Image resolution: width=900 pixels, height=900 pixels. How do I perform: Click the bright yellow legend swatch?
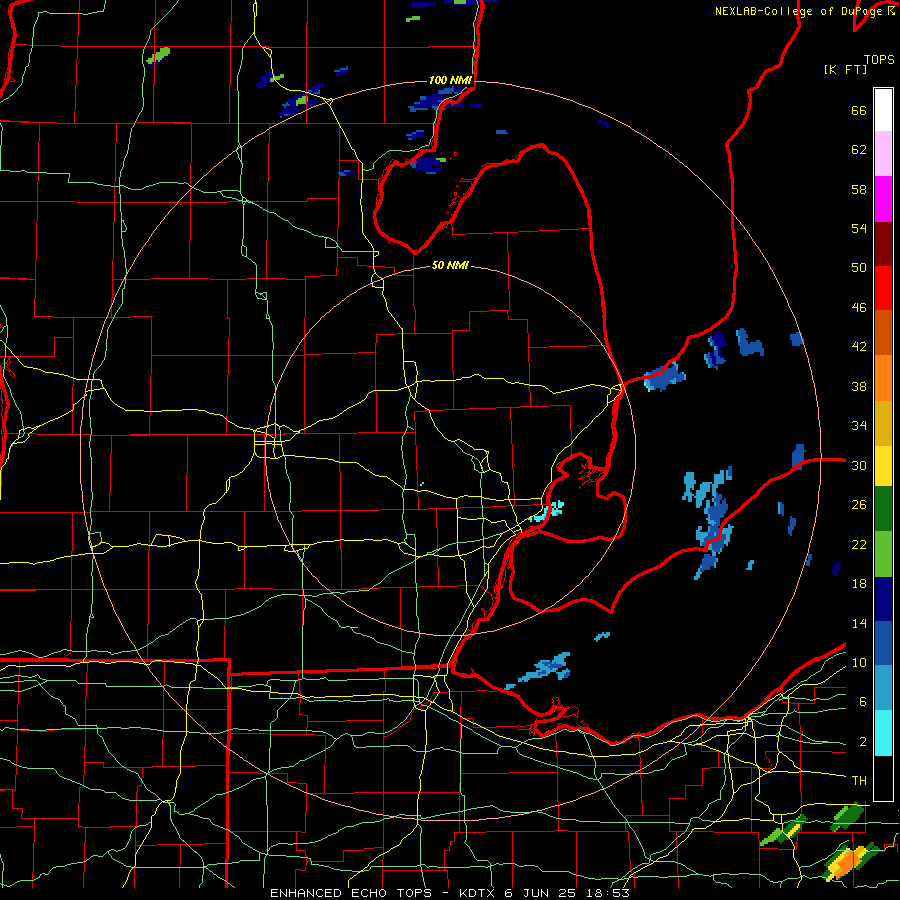883,465
